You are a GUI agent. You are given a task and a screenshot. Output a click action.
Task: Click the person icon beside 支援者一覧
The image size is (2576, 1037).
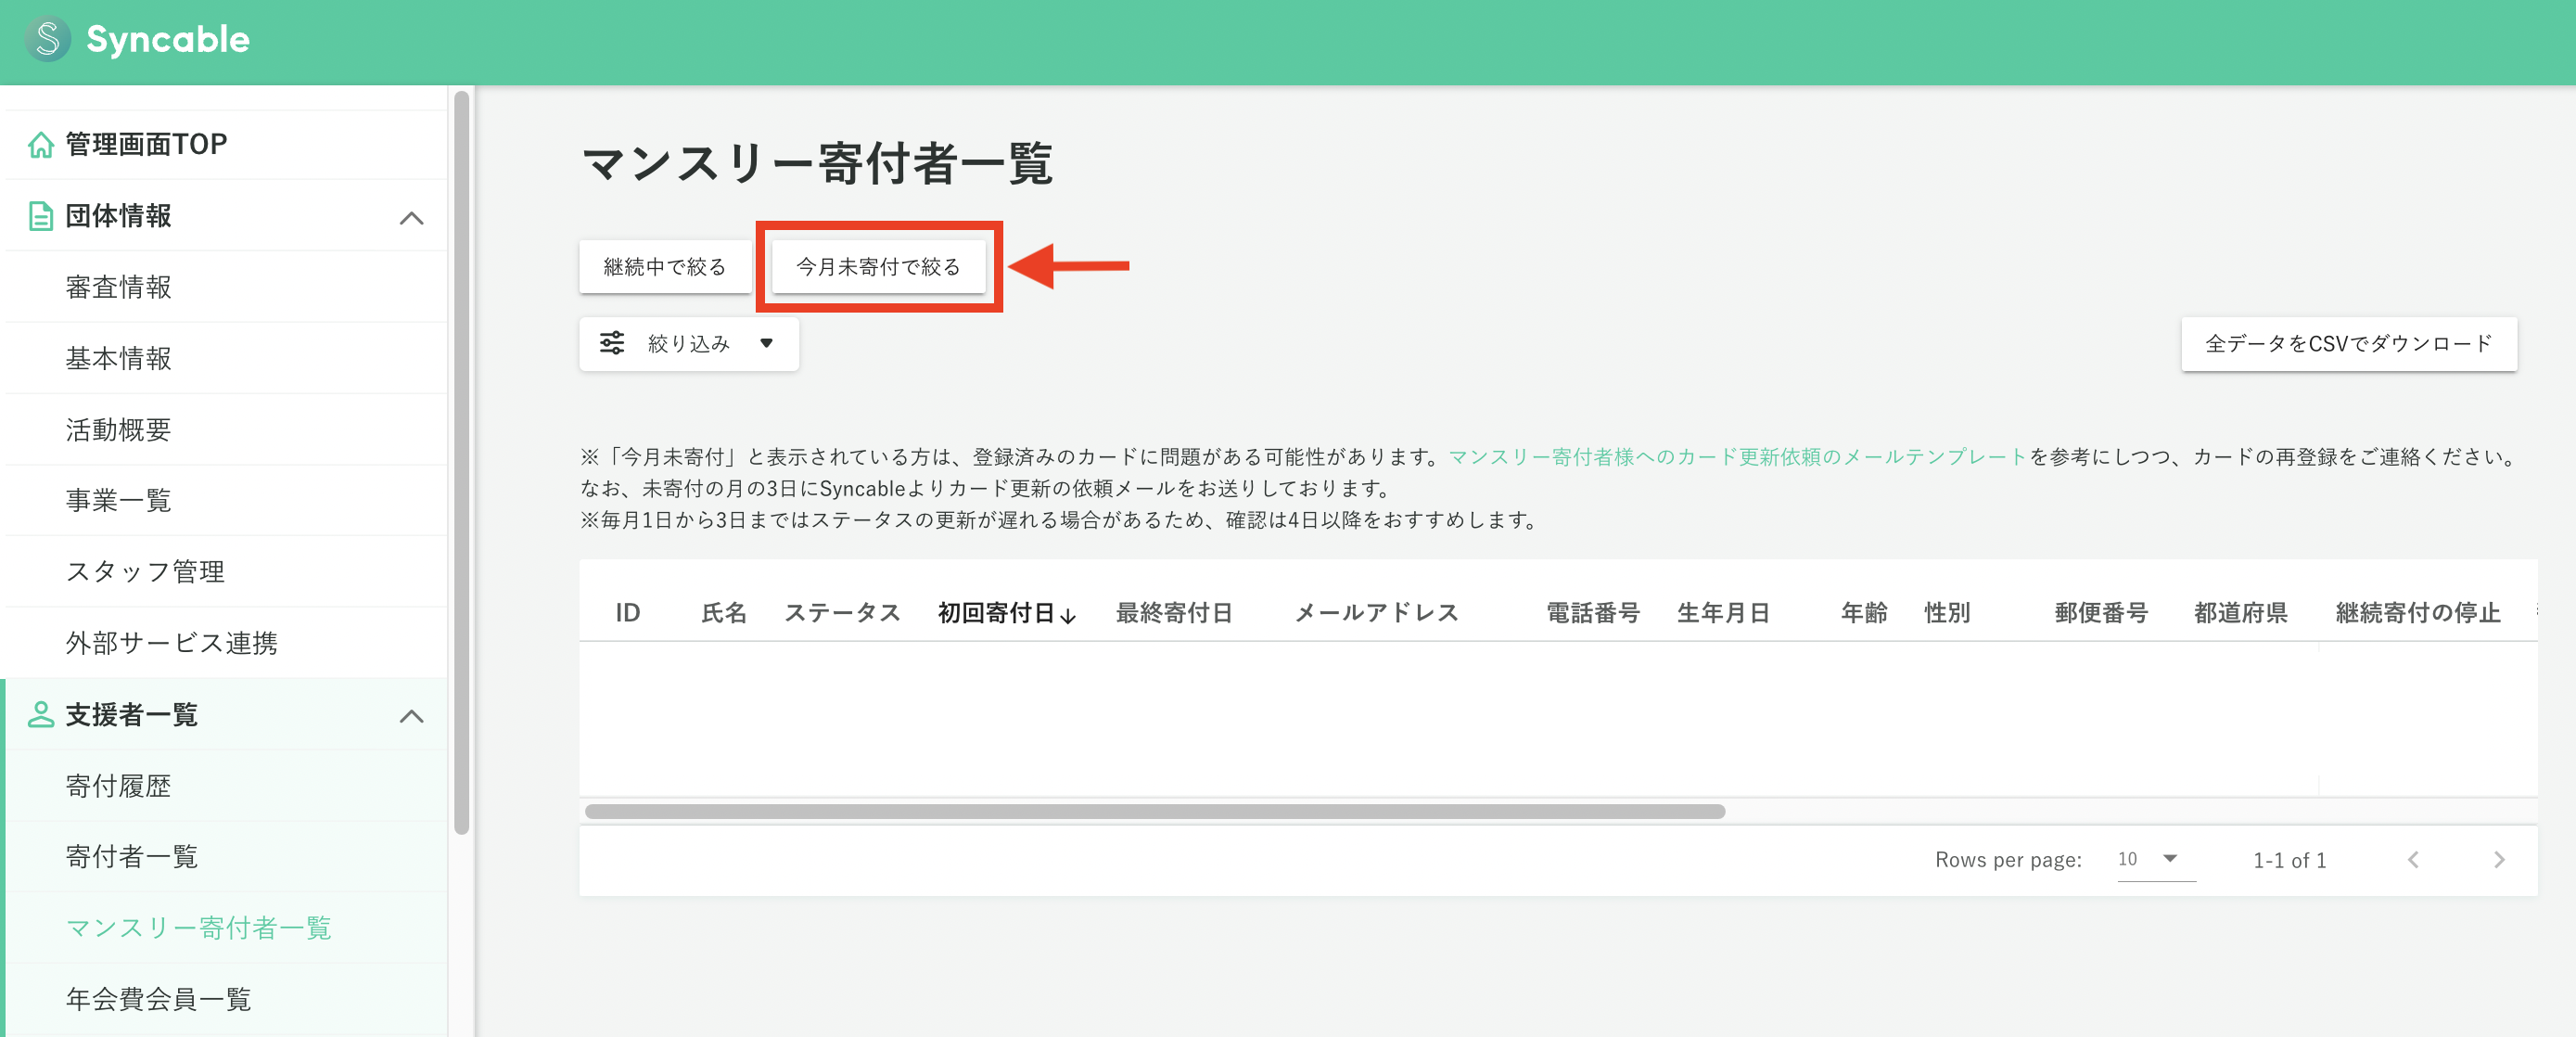[41, 715]
